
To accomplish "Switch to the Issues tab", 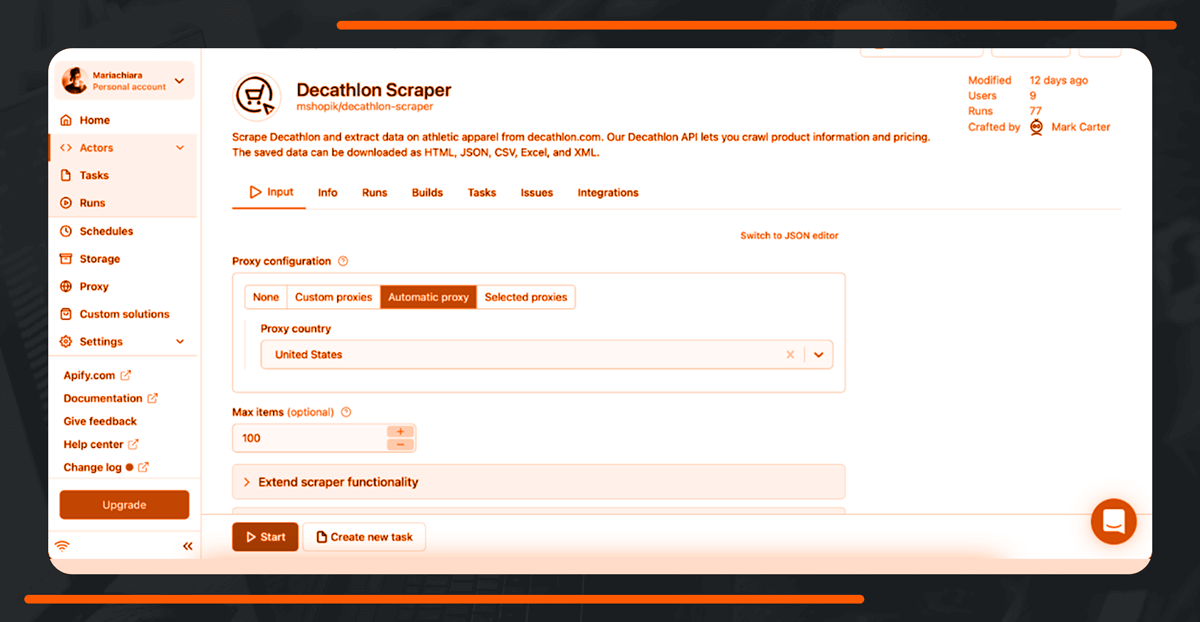I will point(537,193).
